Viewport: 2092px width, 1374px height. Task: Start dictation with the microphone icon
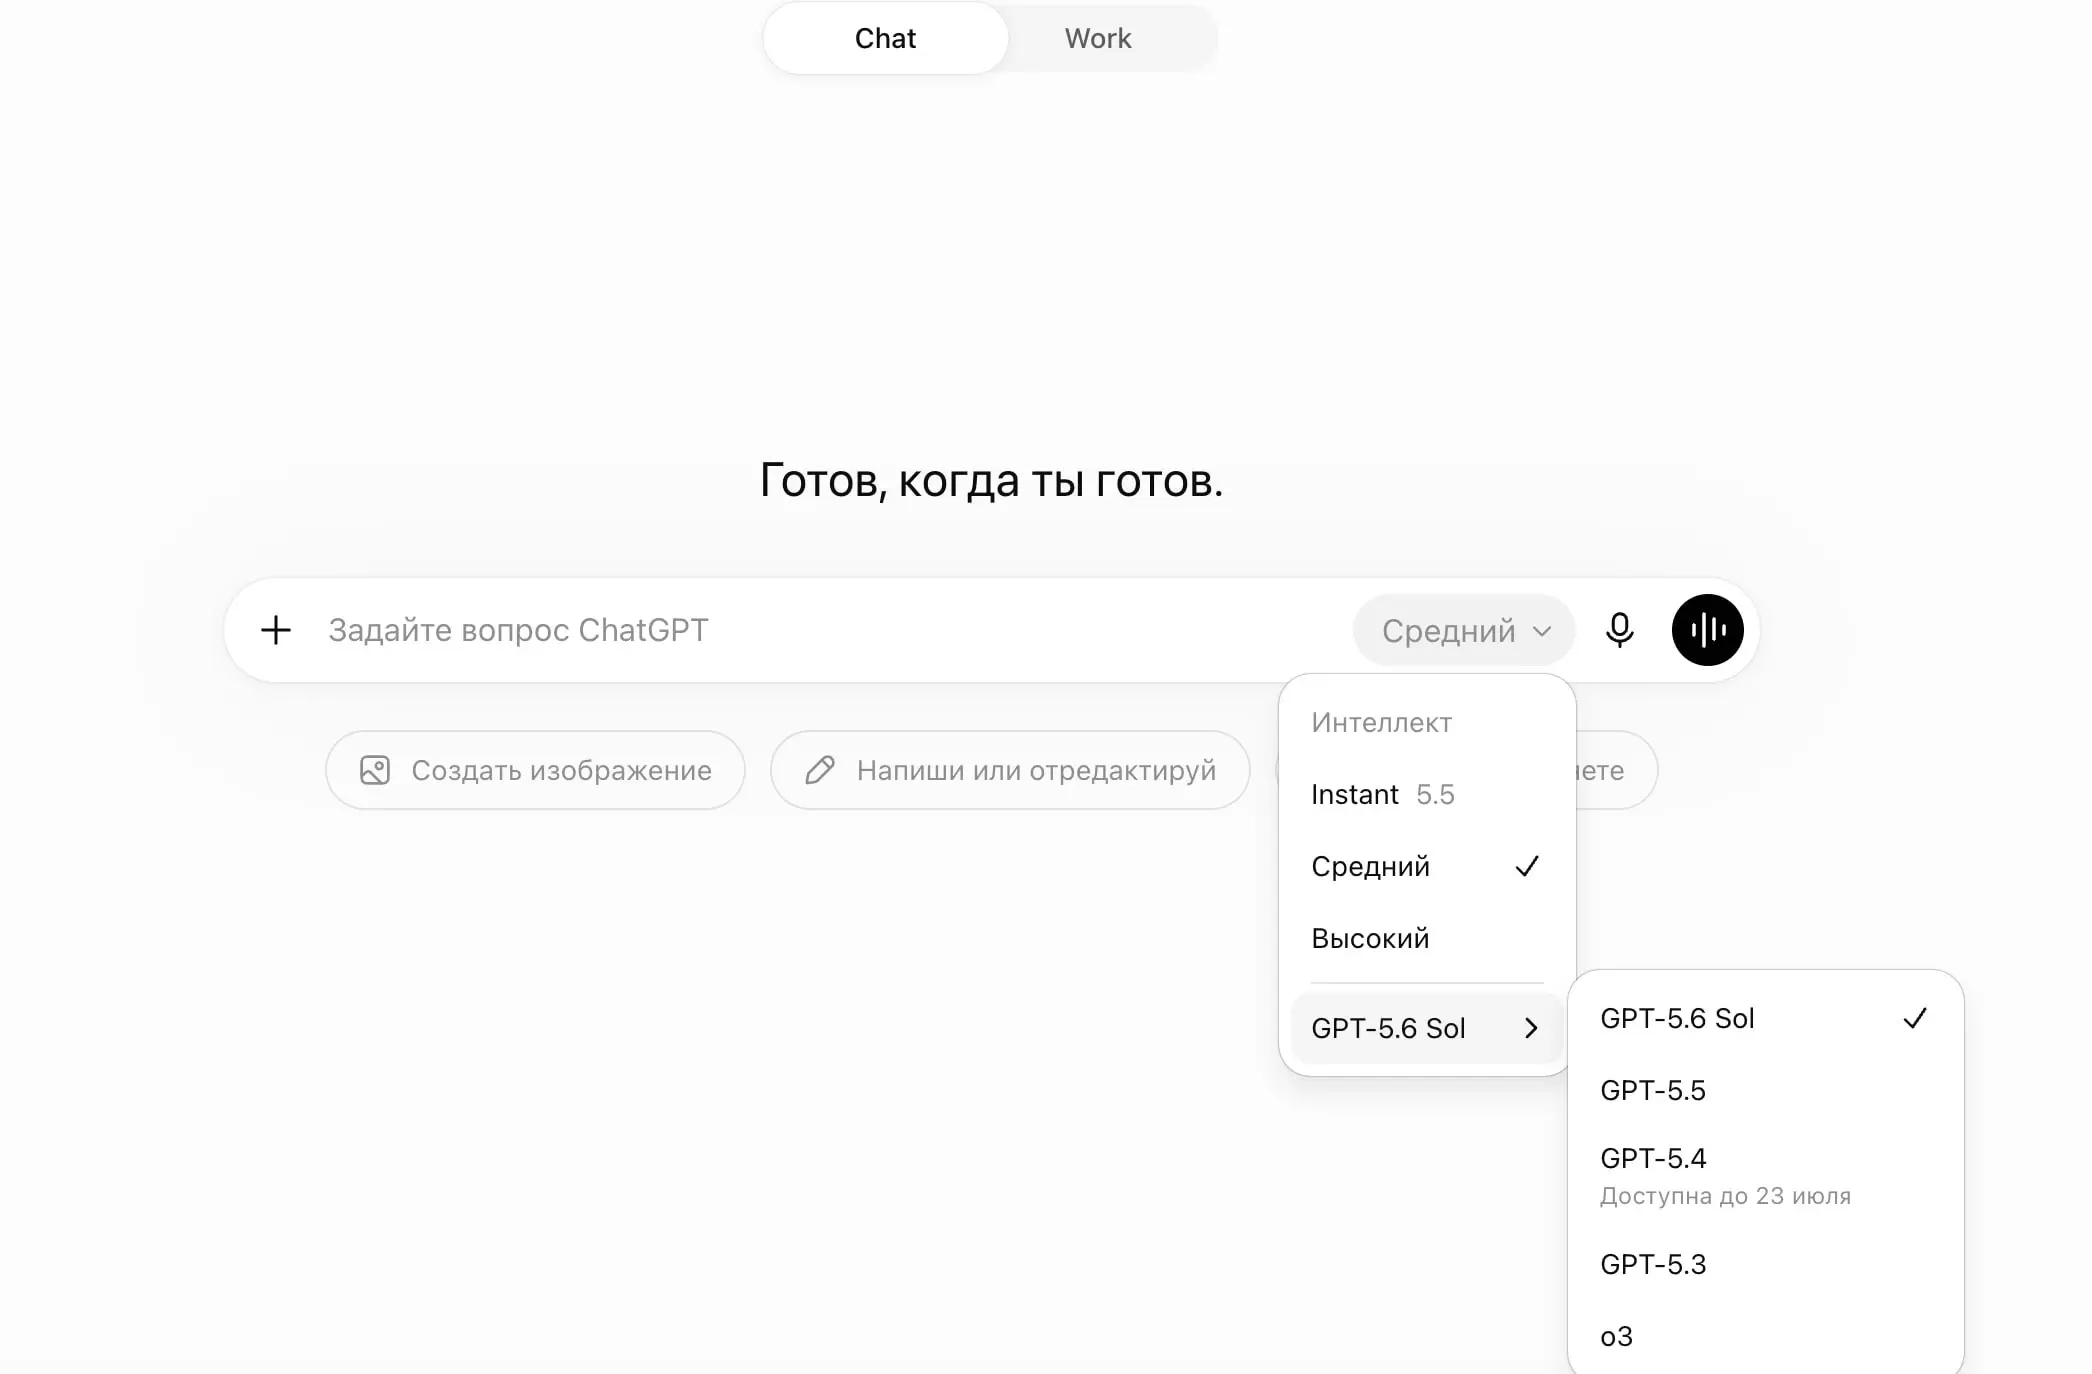(x=1619, y=630)
